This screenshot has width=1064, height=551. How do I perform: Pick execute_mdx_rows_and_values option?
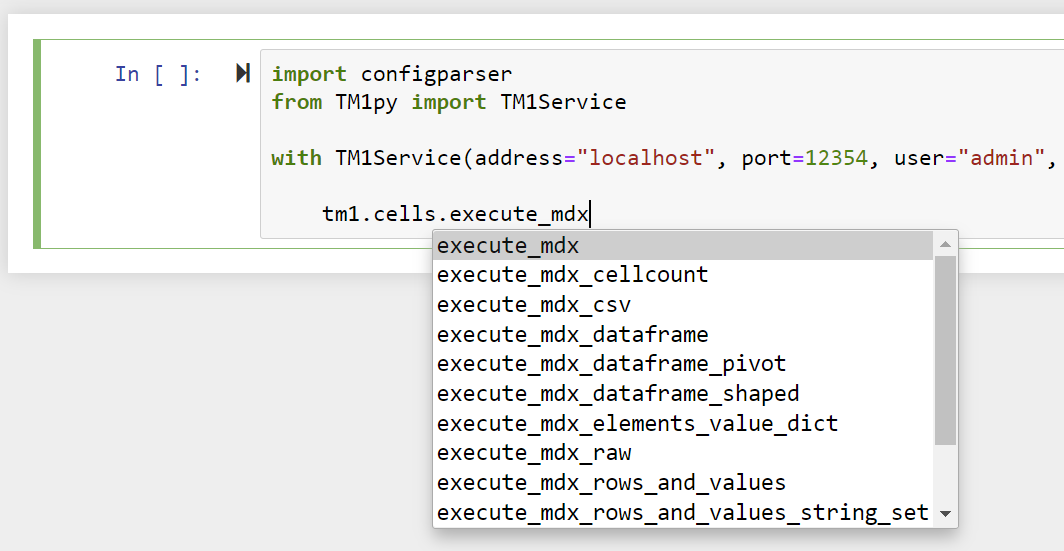[x=683, y=482]
